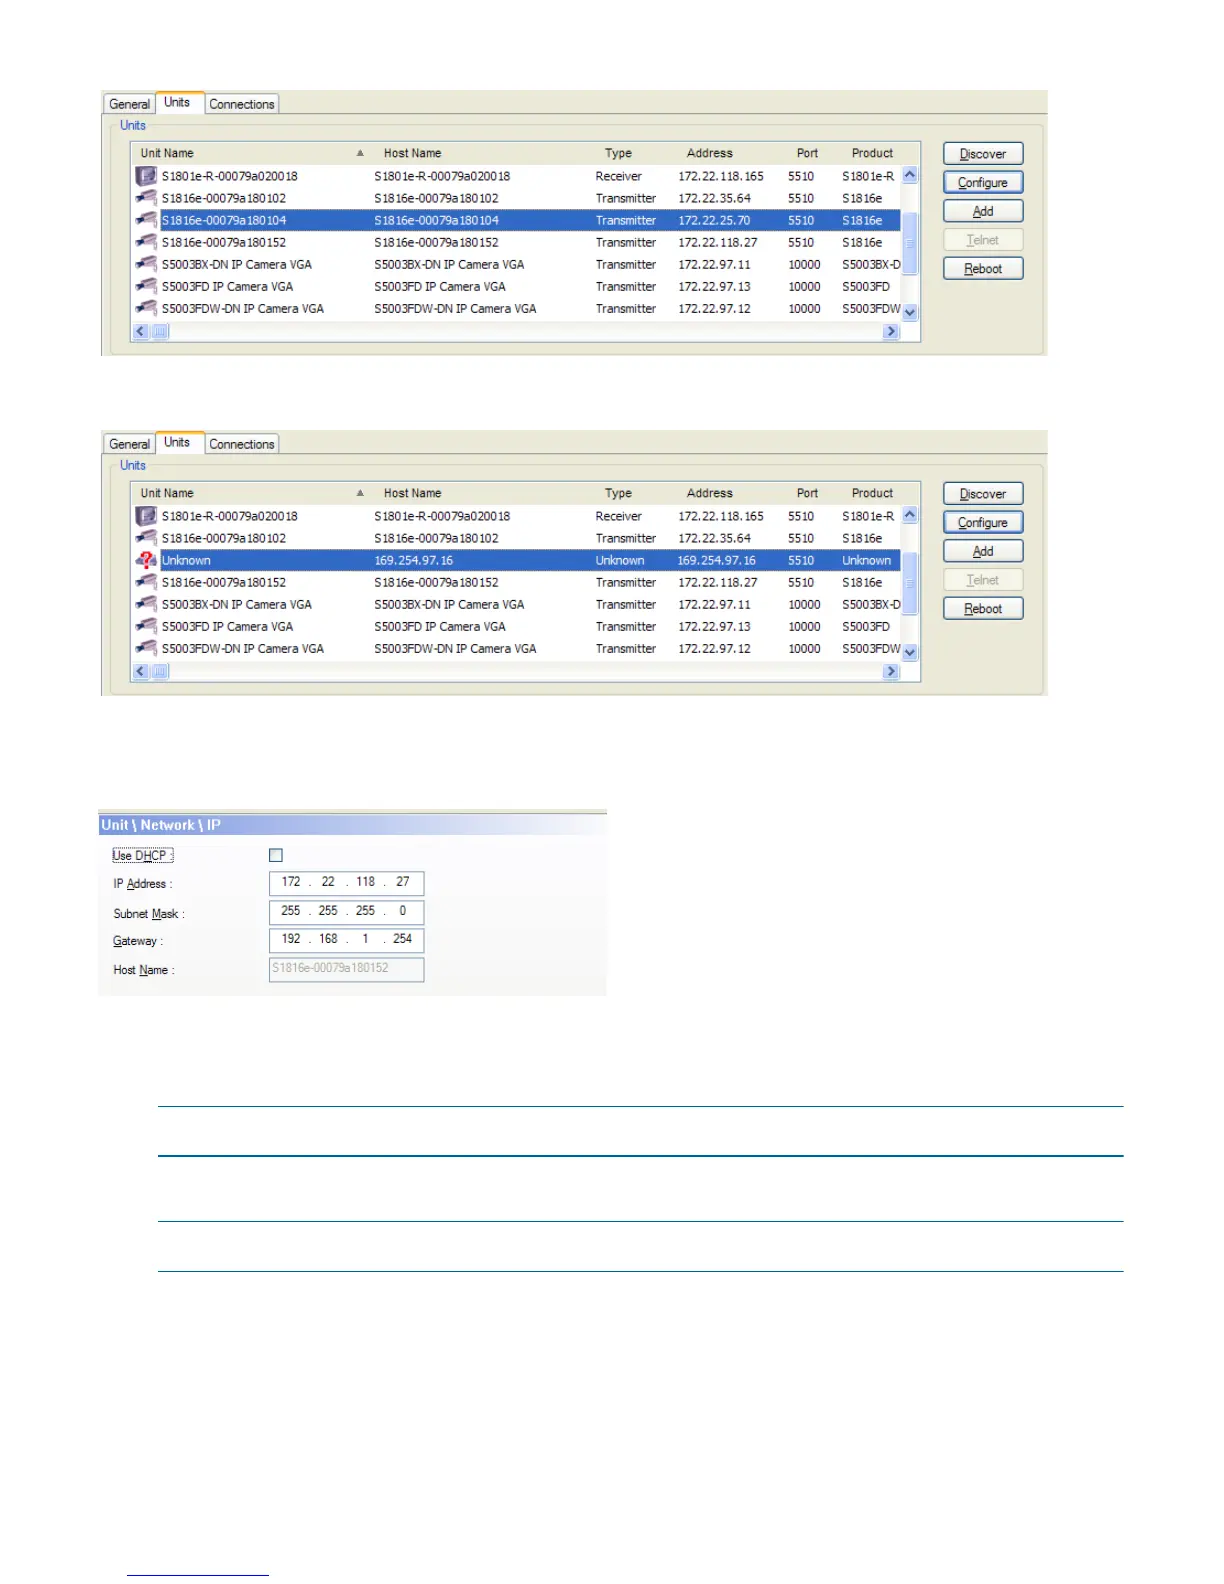This screenshot has height=1584, width=1224.
Task: Click camera icon of S1816e-00079a180152 in upper list
Action: click(x=146, y=242)
